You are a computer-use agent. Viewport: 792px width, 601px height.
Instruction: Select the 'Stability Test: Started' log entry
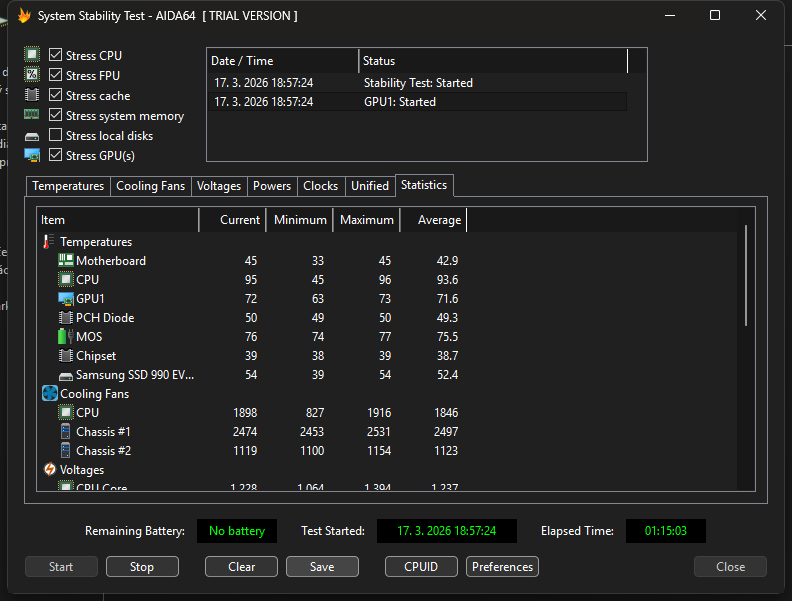pyautogui.click(x=417, y=83)
